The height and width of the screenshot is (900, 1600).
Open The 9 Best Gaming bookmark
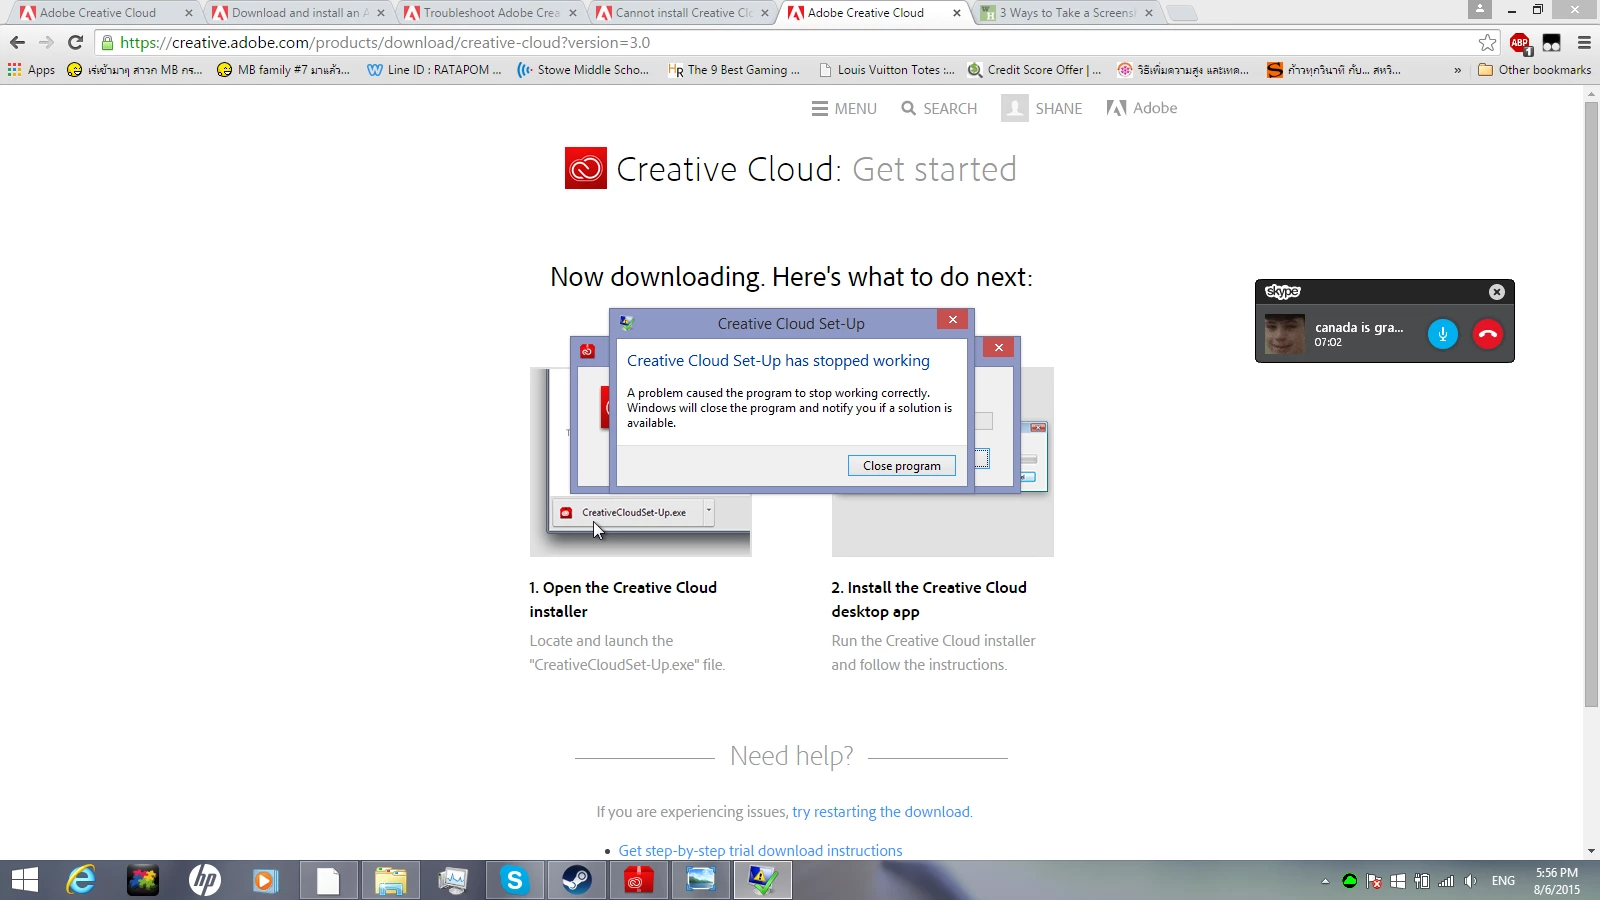click(x=734, y=70)
